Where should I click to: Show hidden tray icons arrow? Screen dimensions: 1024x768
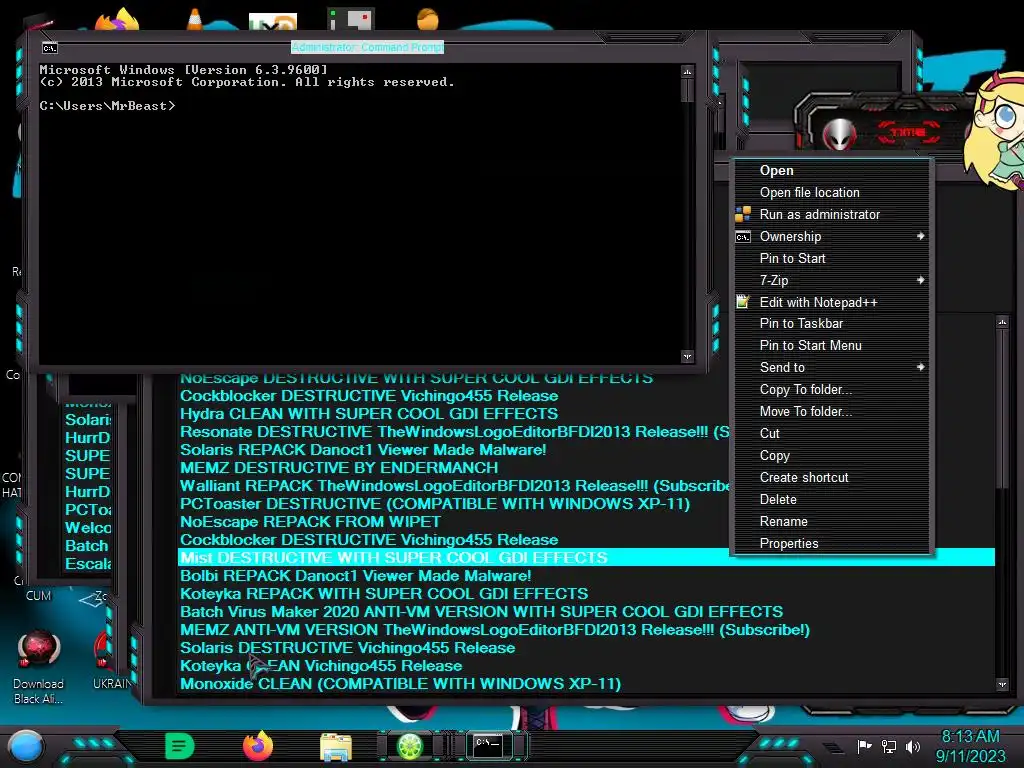pos(833,748)
